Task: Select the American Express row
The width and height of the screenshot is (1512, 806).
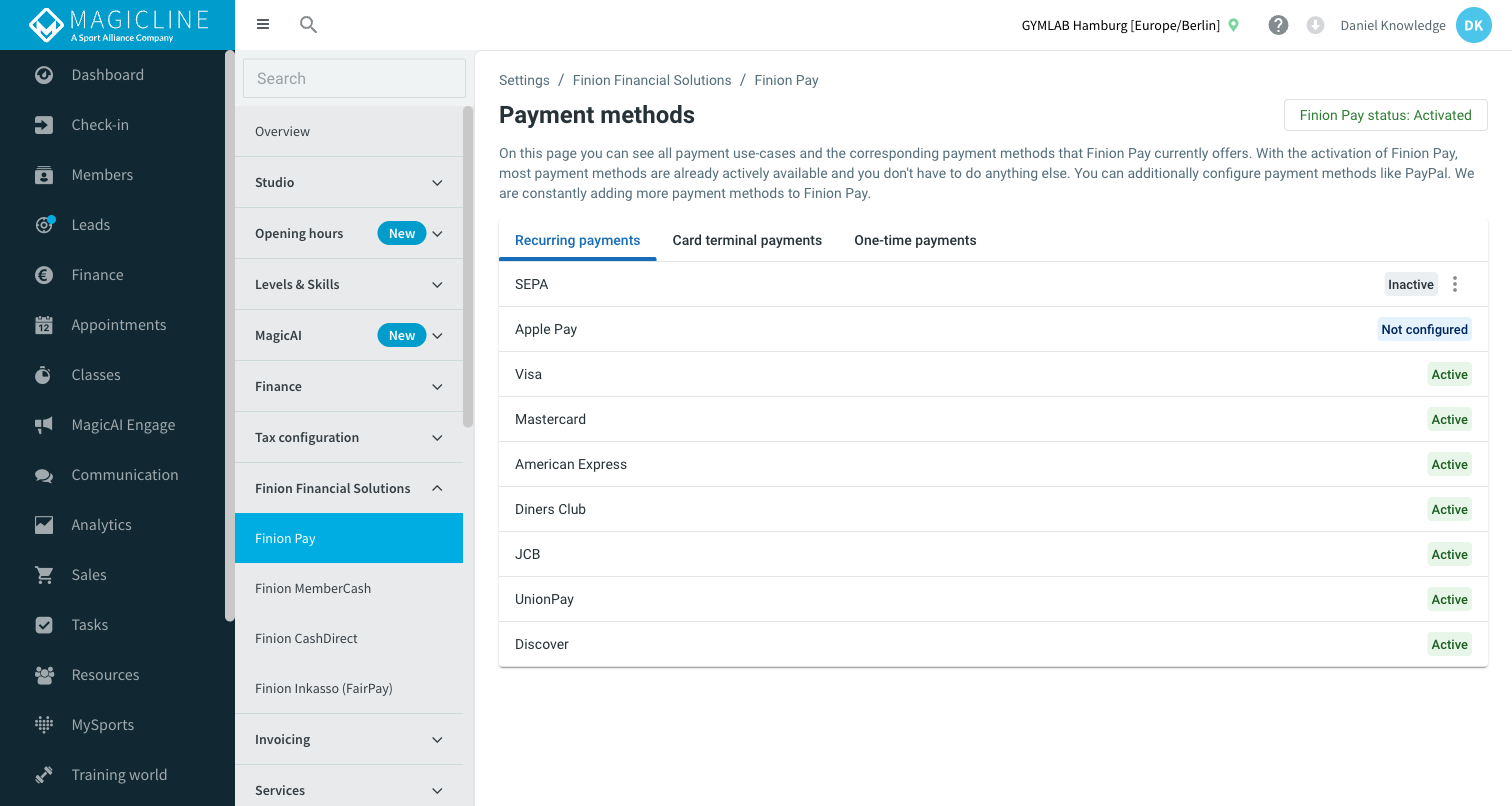Action: (x=993, y=464)
